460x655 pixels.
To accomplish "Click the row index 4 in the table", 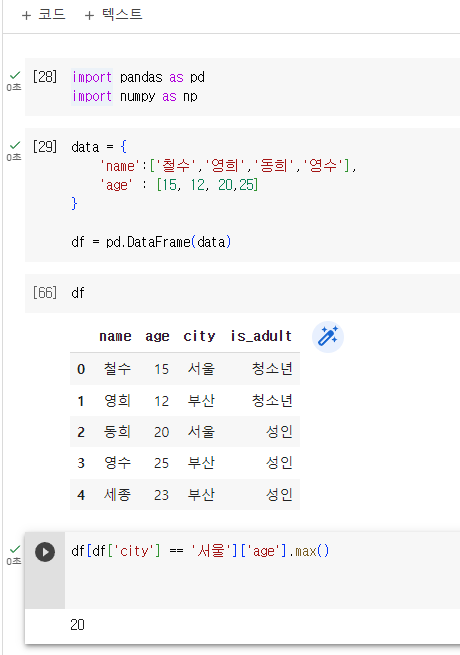I will (81, 495).
